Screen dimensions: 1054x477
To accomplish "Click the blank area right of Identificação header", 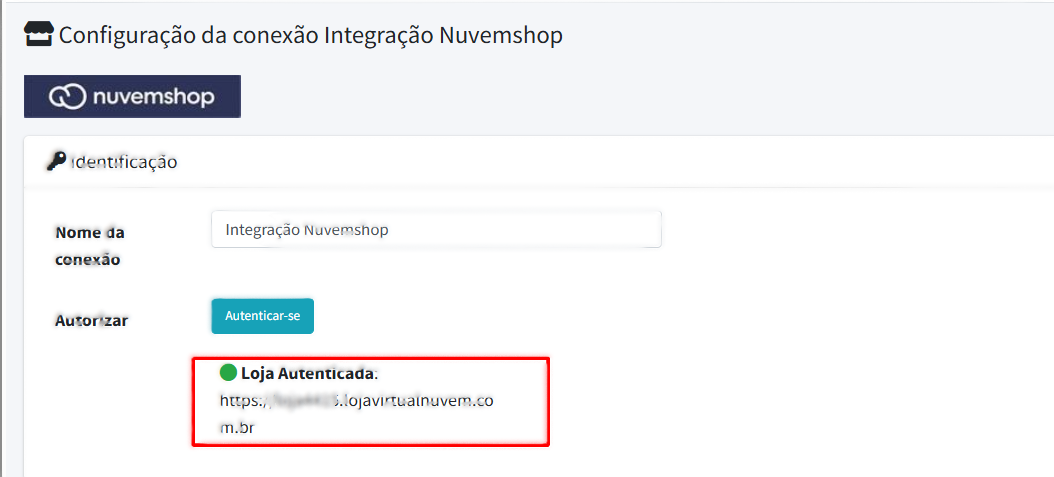I will [600, 161].
